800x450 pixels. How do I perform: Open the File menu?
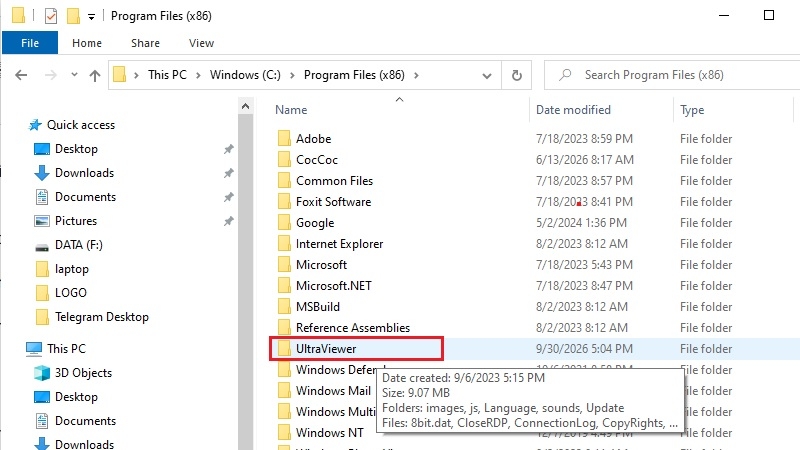[x=30, y=43]
